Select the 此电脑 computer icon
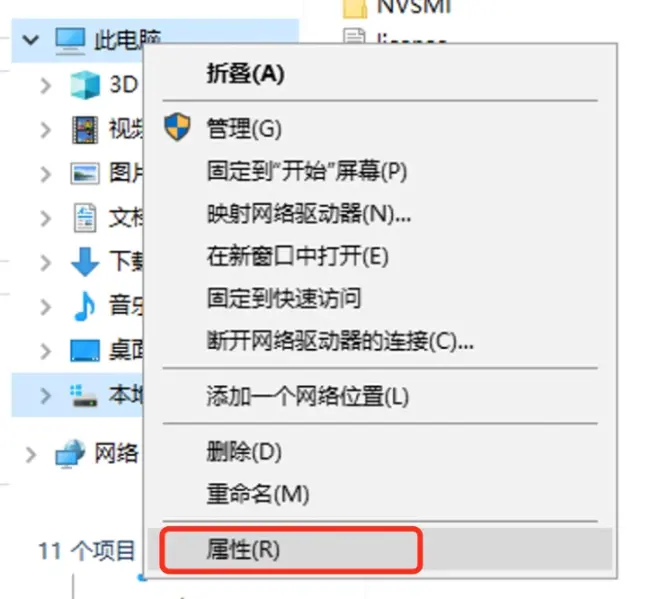 [70, 41]
